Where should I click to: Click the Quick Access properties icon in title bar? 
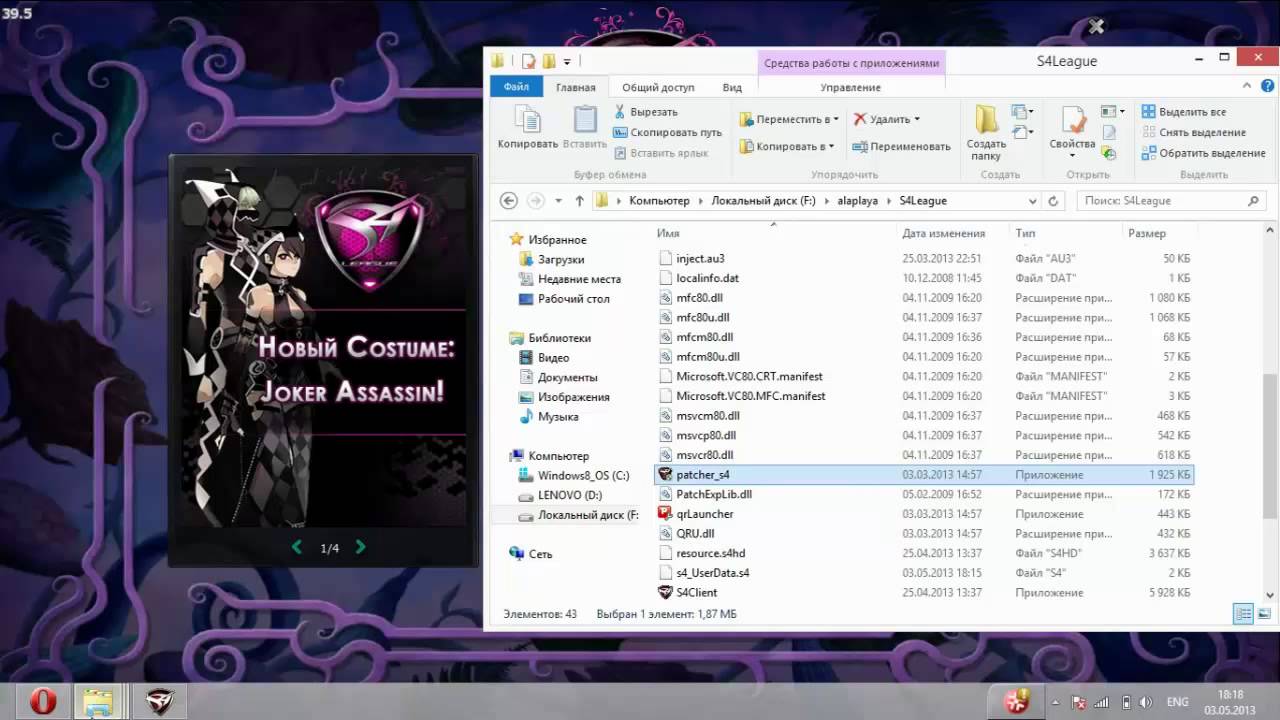(529, 61)
